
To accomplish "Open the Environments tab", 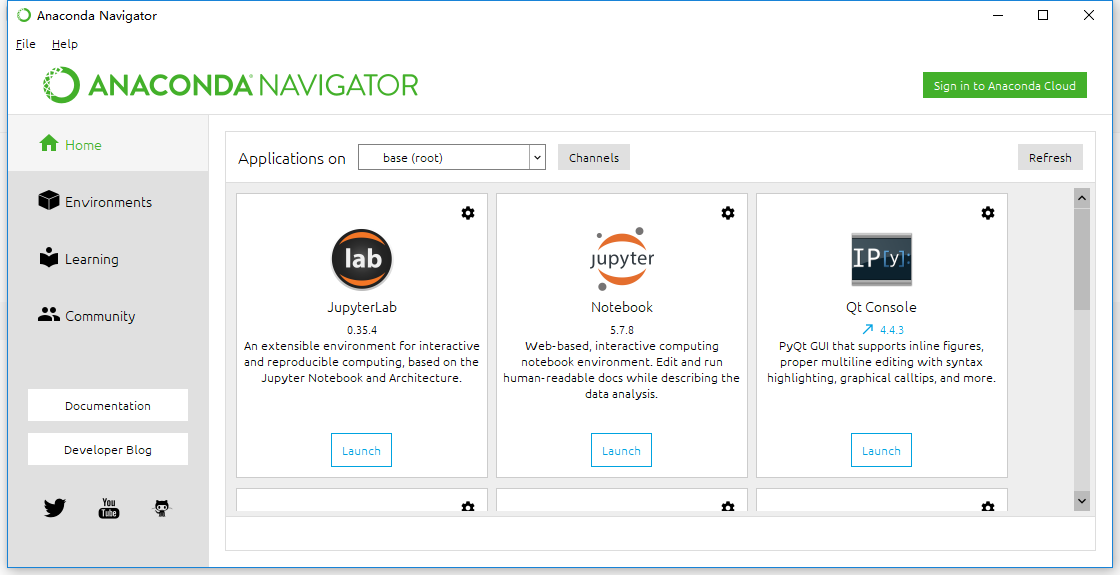I will coord(109,201).
